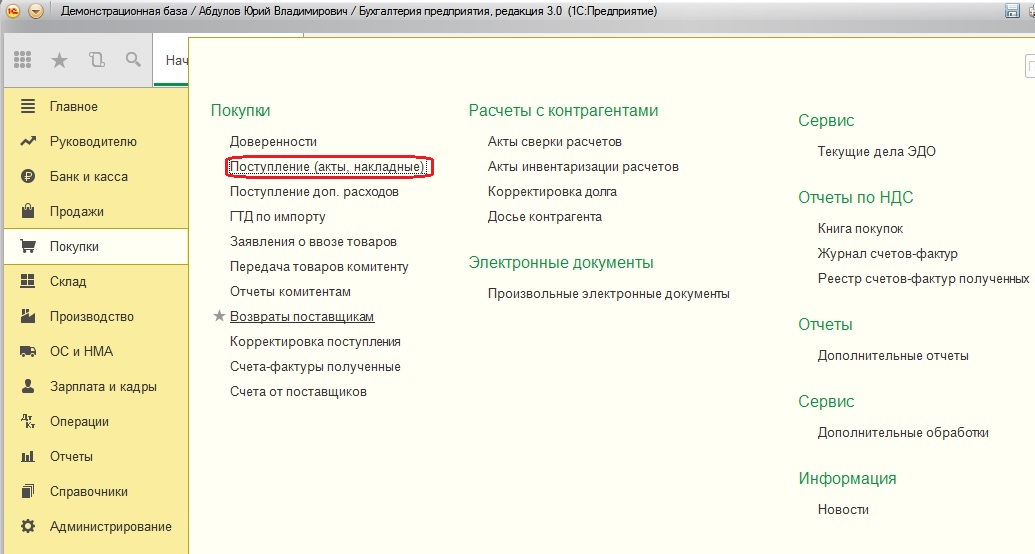This screenshot has width=1035, height=554.
Task: Click the Справочники books icon
Action: (x=28, y=491)
